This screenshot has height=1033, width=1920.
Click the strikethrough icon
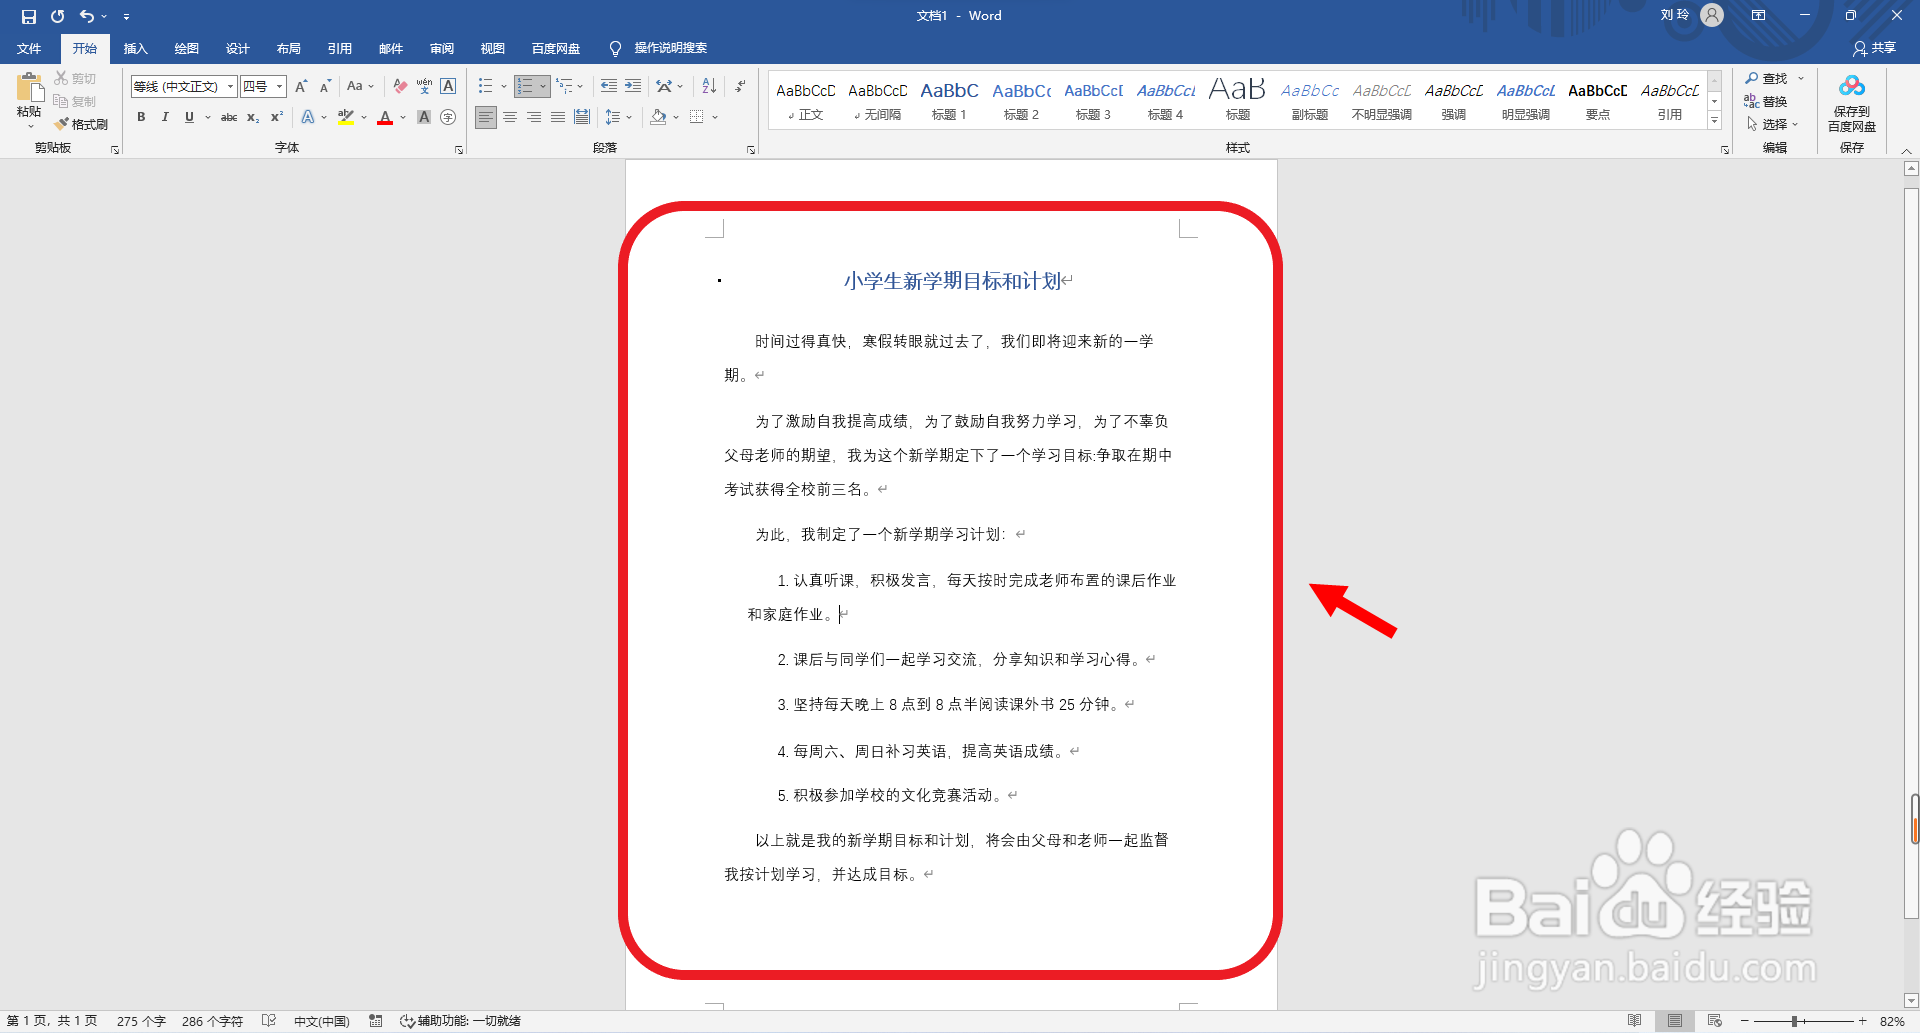pos(228,117)
